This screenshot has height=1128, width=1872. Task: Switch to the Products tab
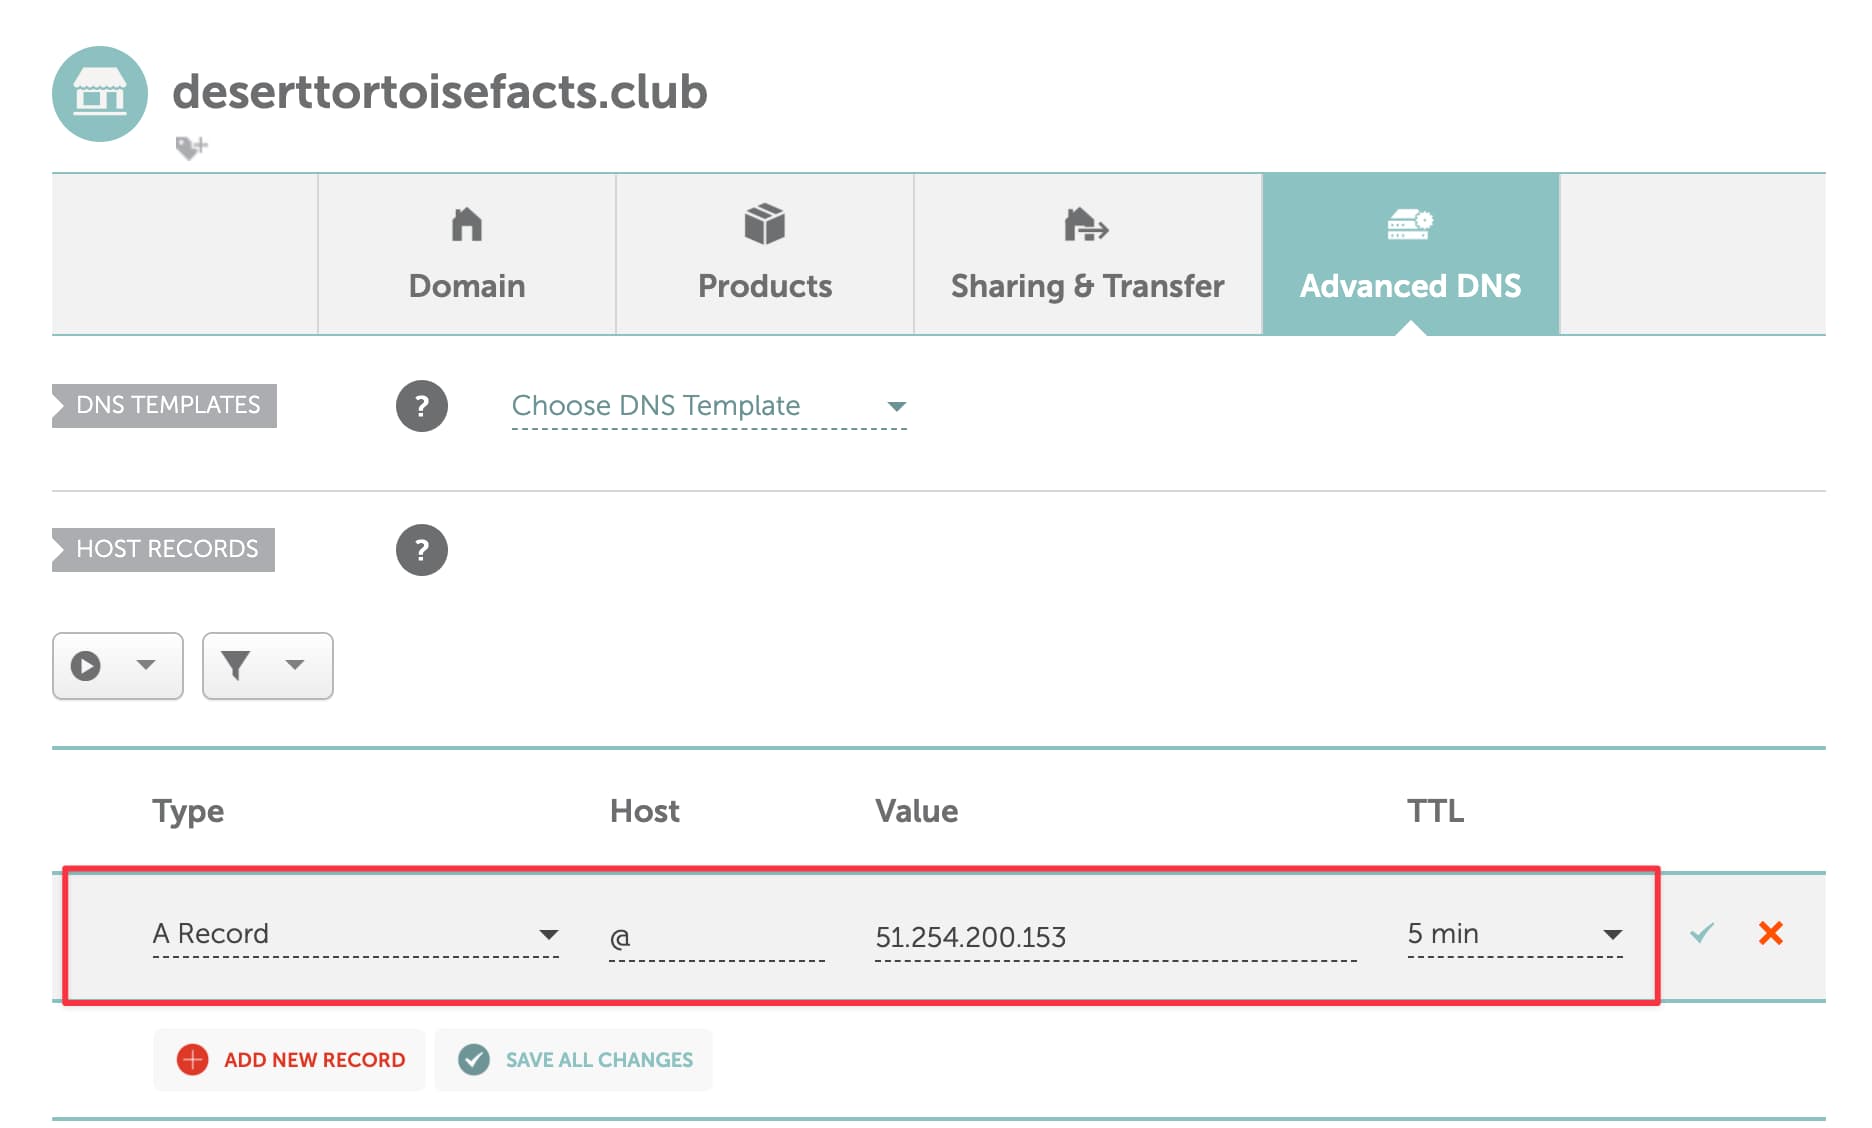pyautogui.click(x=764, y=254)
